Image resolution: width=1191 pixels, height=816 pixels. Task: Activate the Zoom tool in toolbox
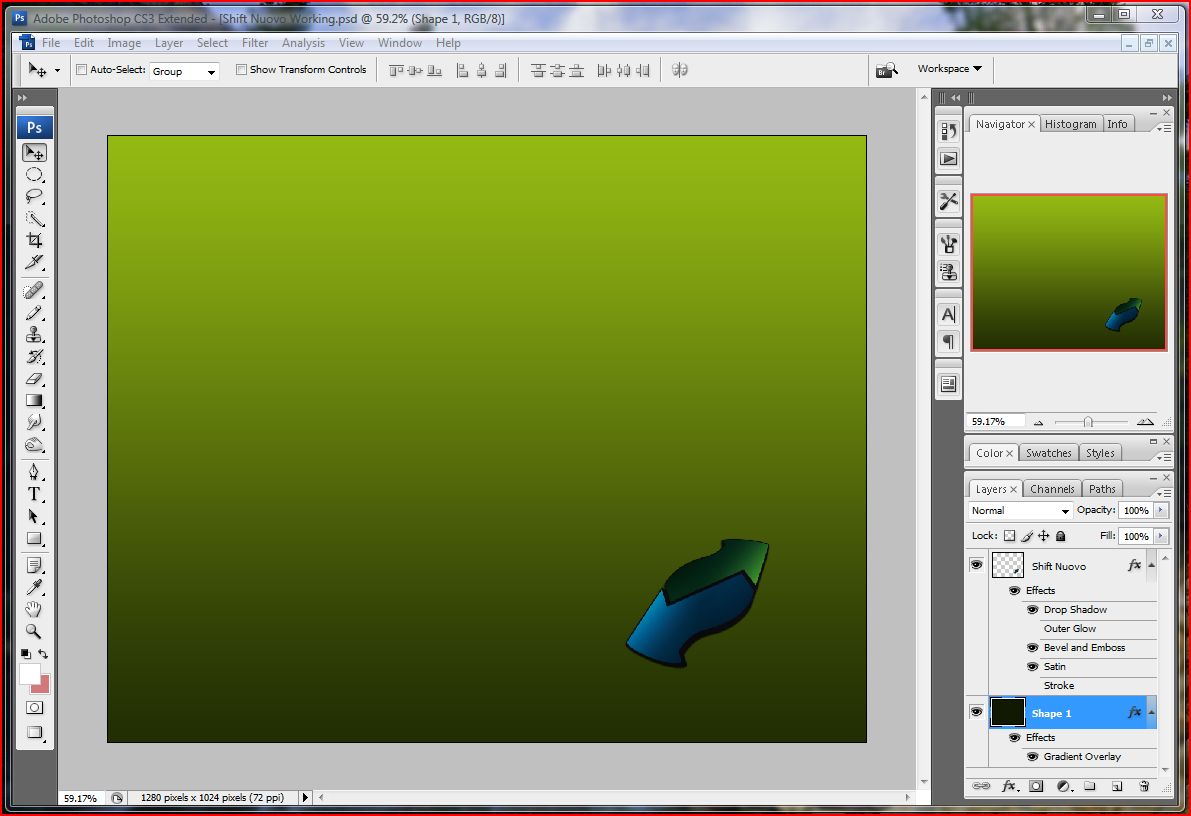tap(35, 631)
